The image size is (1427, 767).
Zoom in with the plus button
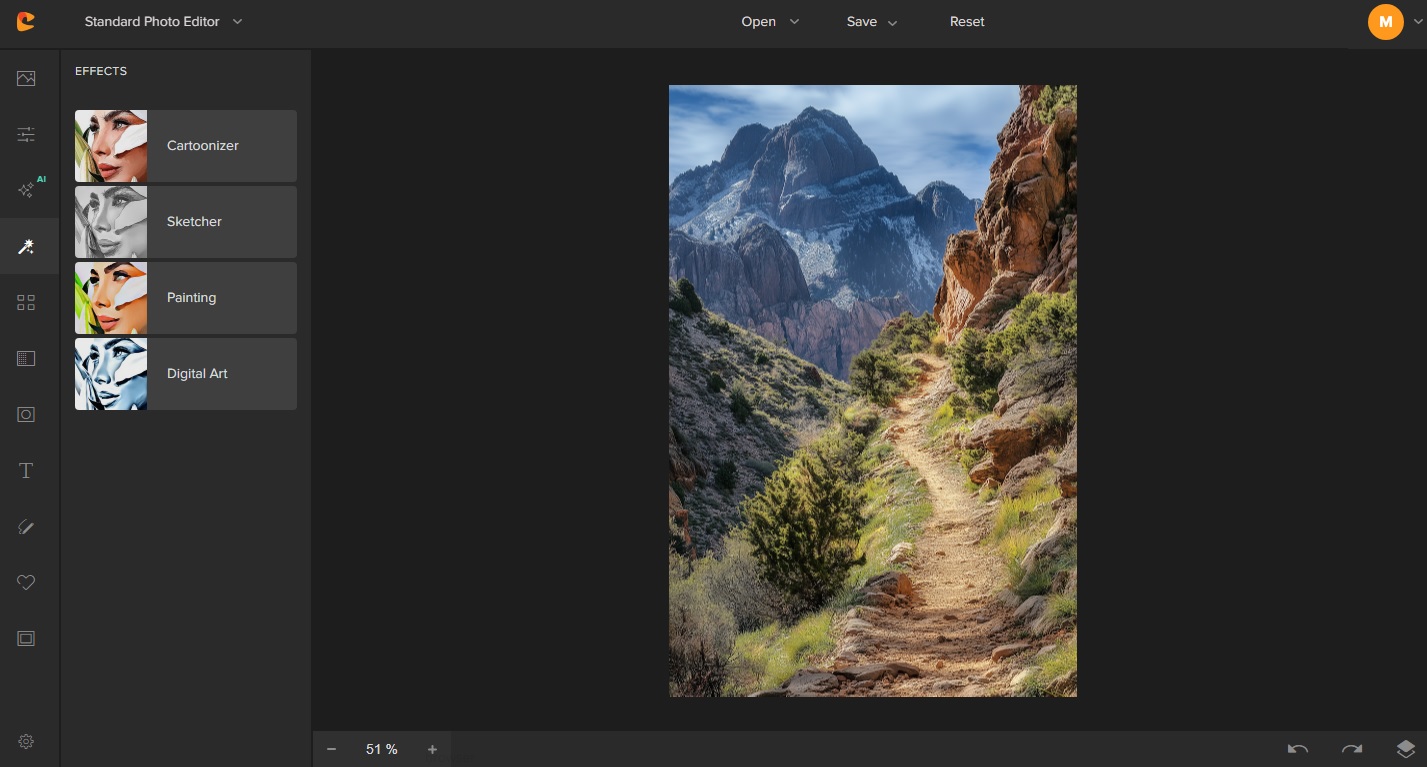[x=432, y=749]
